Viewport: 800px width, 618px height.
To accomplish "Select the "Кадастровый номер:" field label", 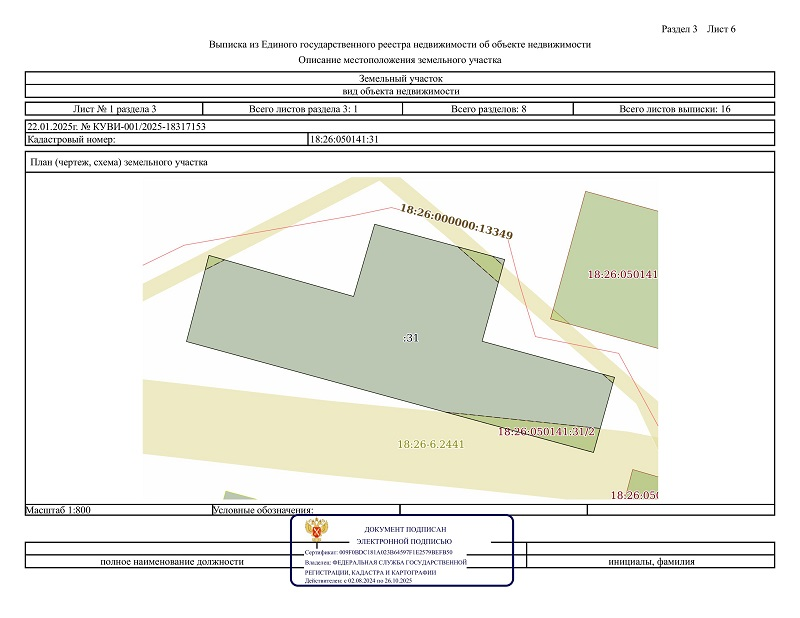I will click(x=72, y=140).
